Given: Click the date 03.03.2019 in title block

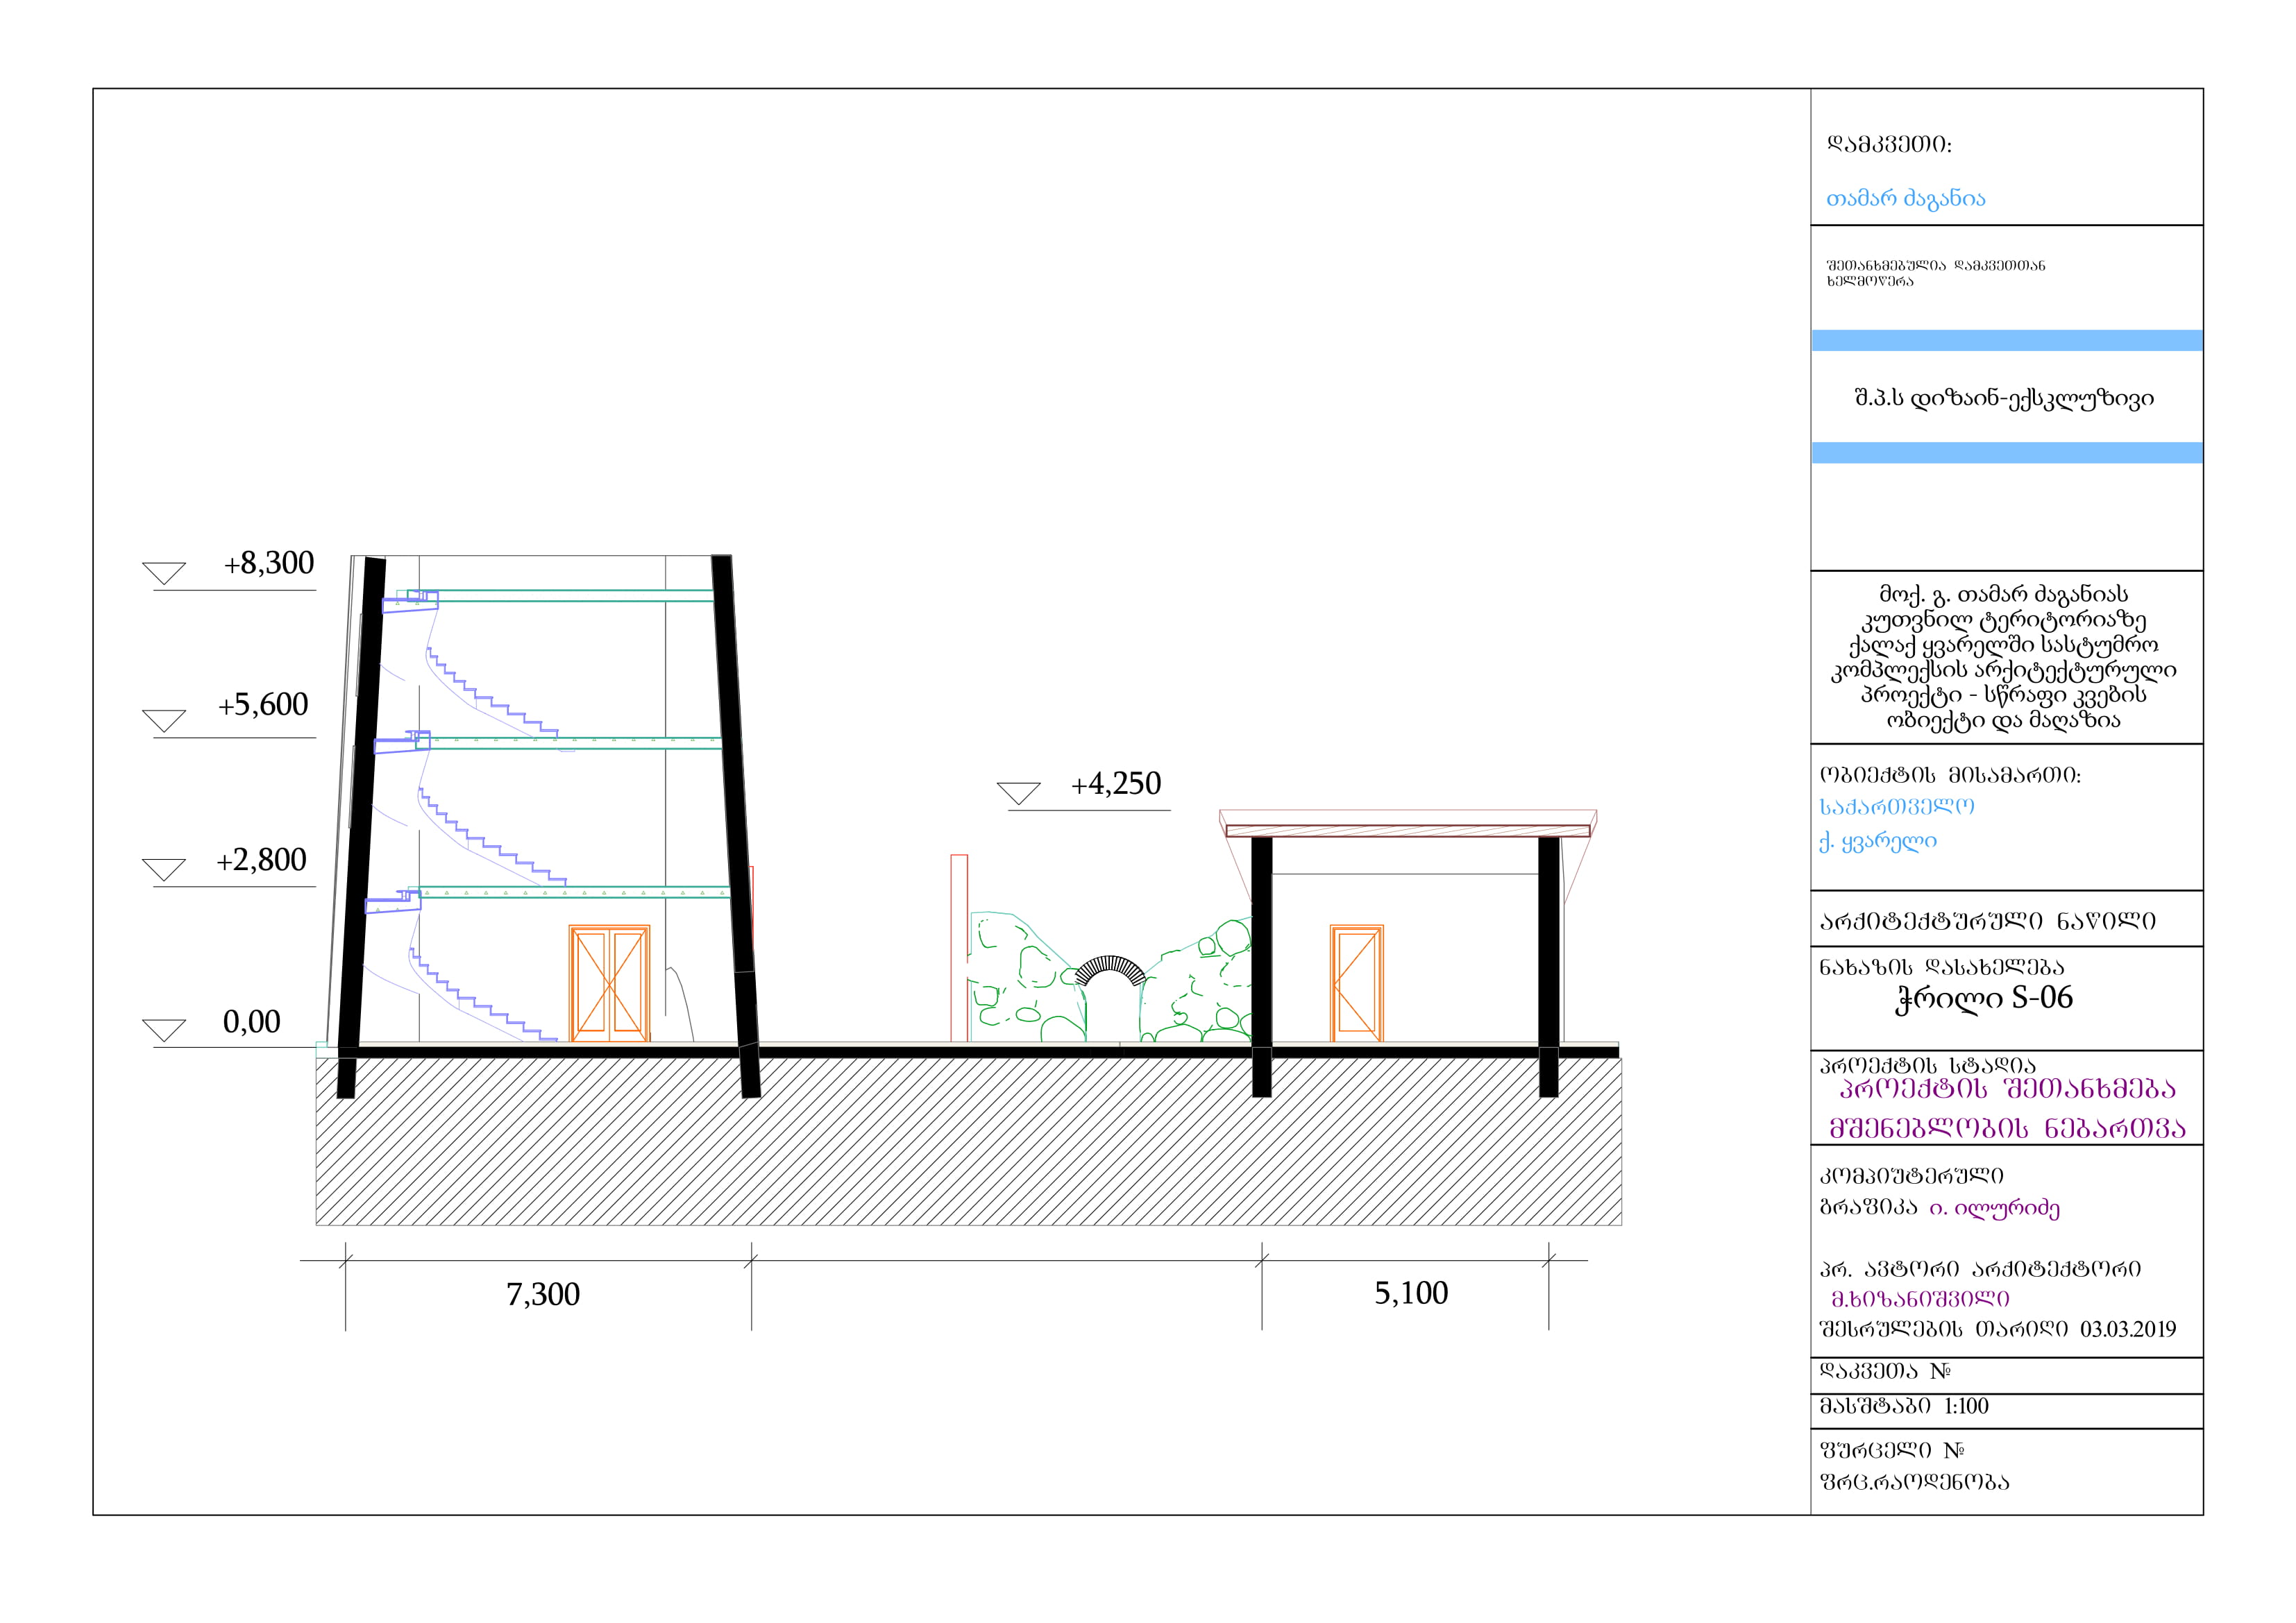Looking at the screenshot, I should coord(2127,1329).
